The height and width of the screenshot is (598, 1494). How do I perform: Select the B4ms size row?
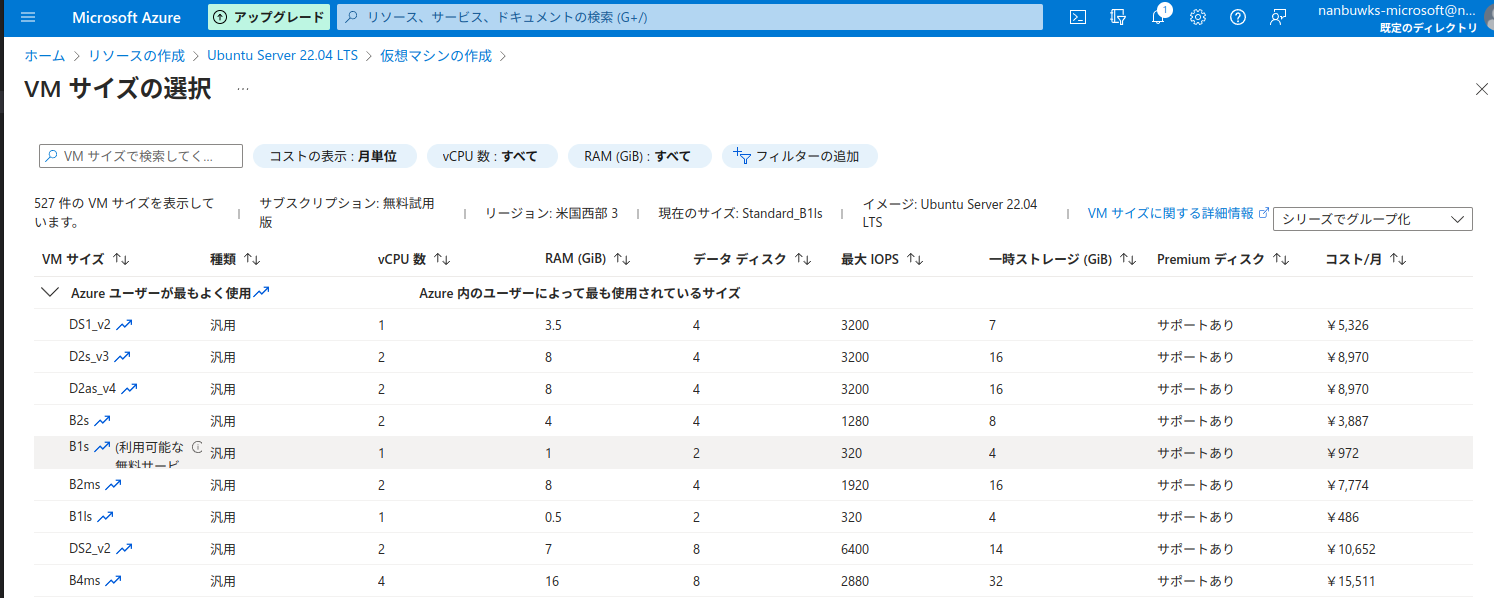753,581
